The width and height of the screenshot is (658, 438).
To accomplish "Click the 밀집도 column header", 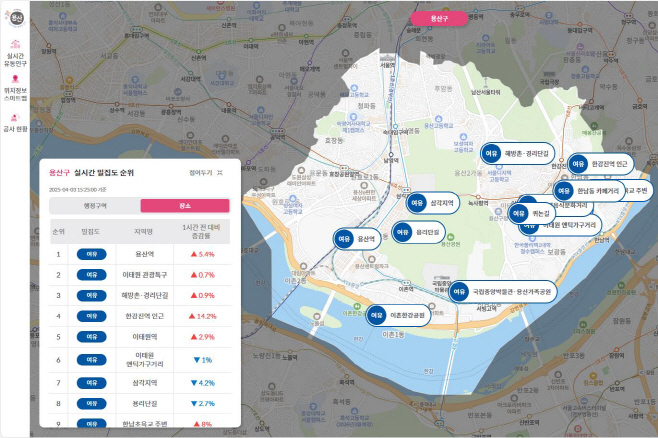I will point(91,232).
